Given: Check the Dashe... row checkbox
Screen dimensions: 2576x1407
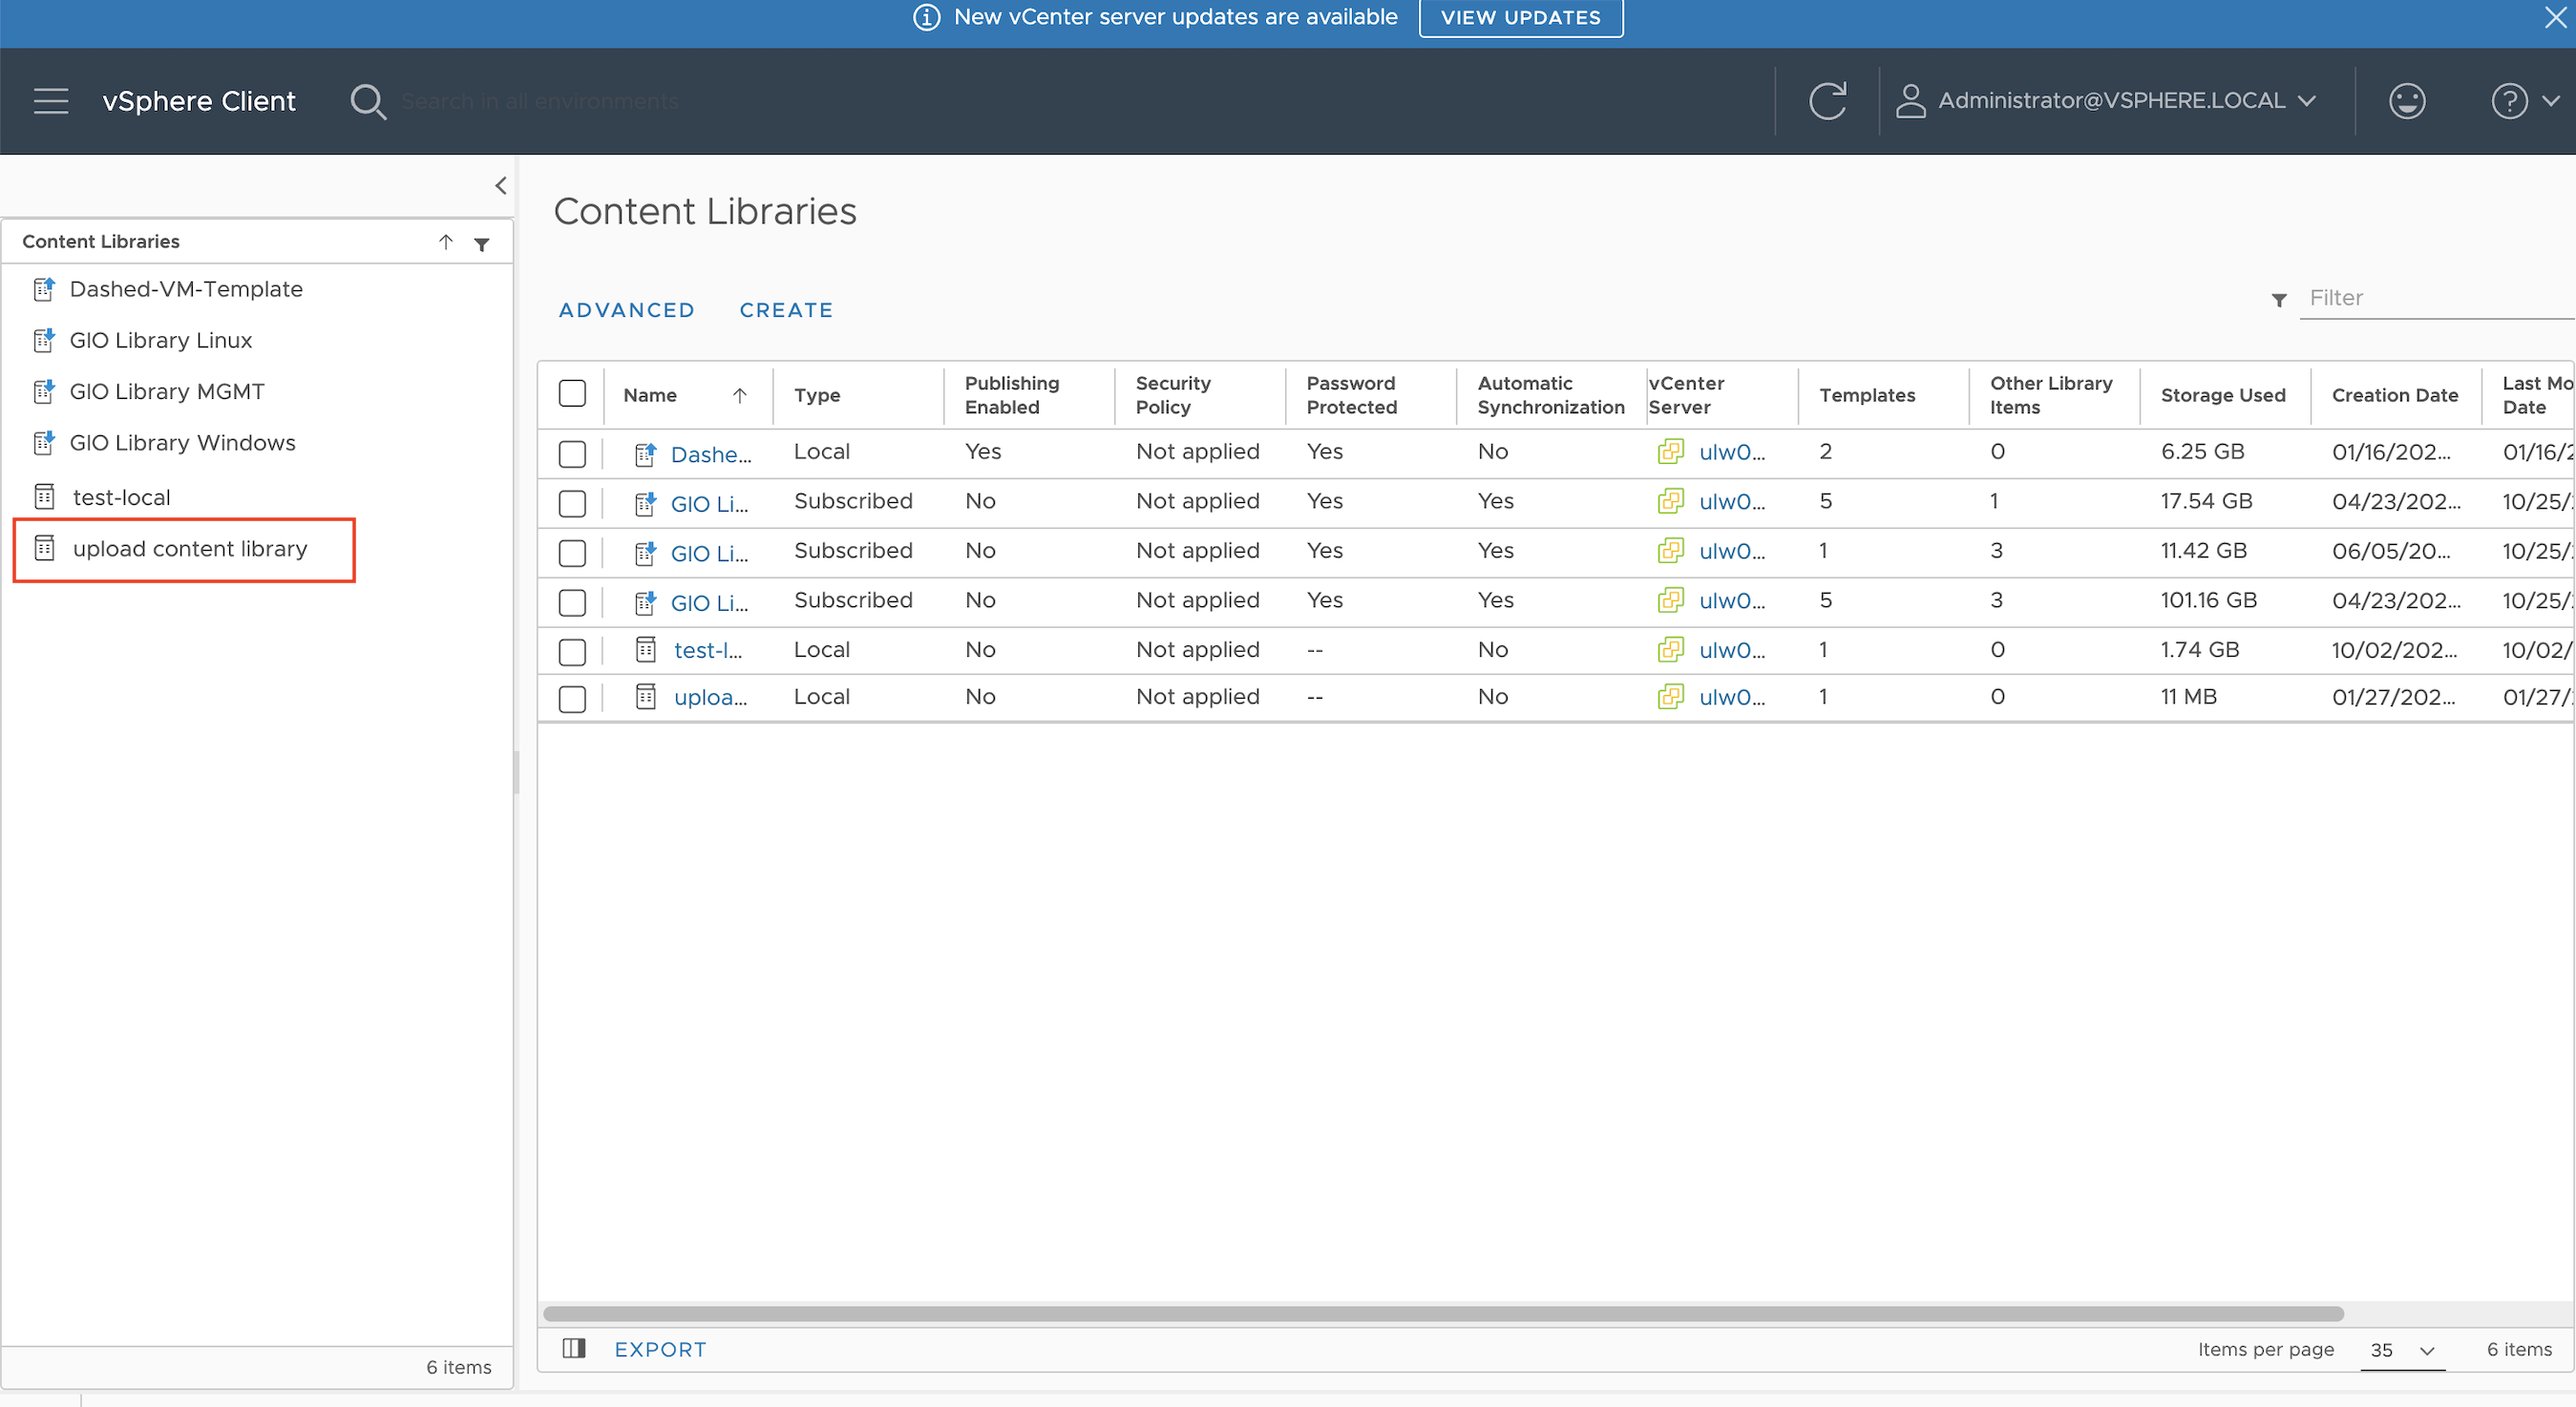Looking at the screenshot, I should point(572,453).
